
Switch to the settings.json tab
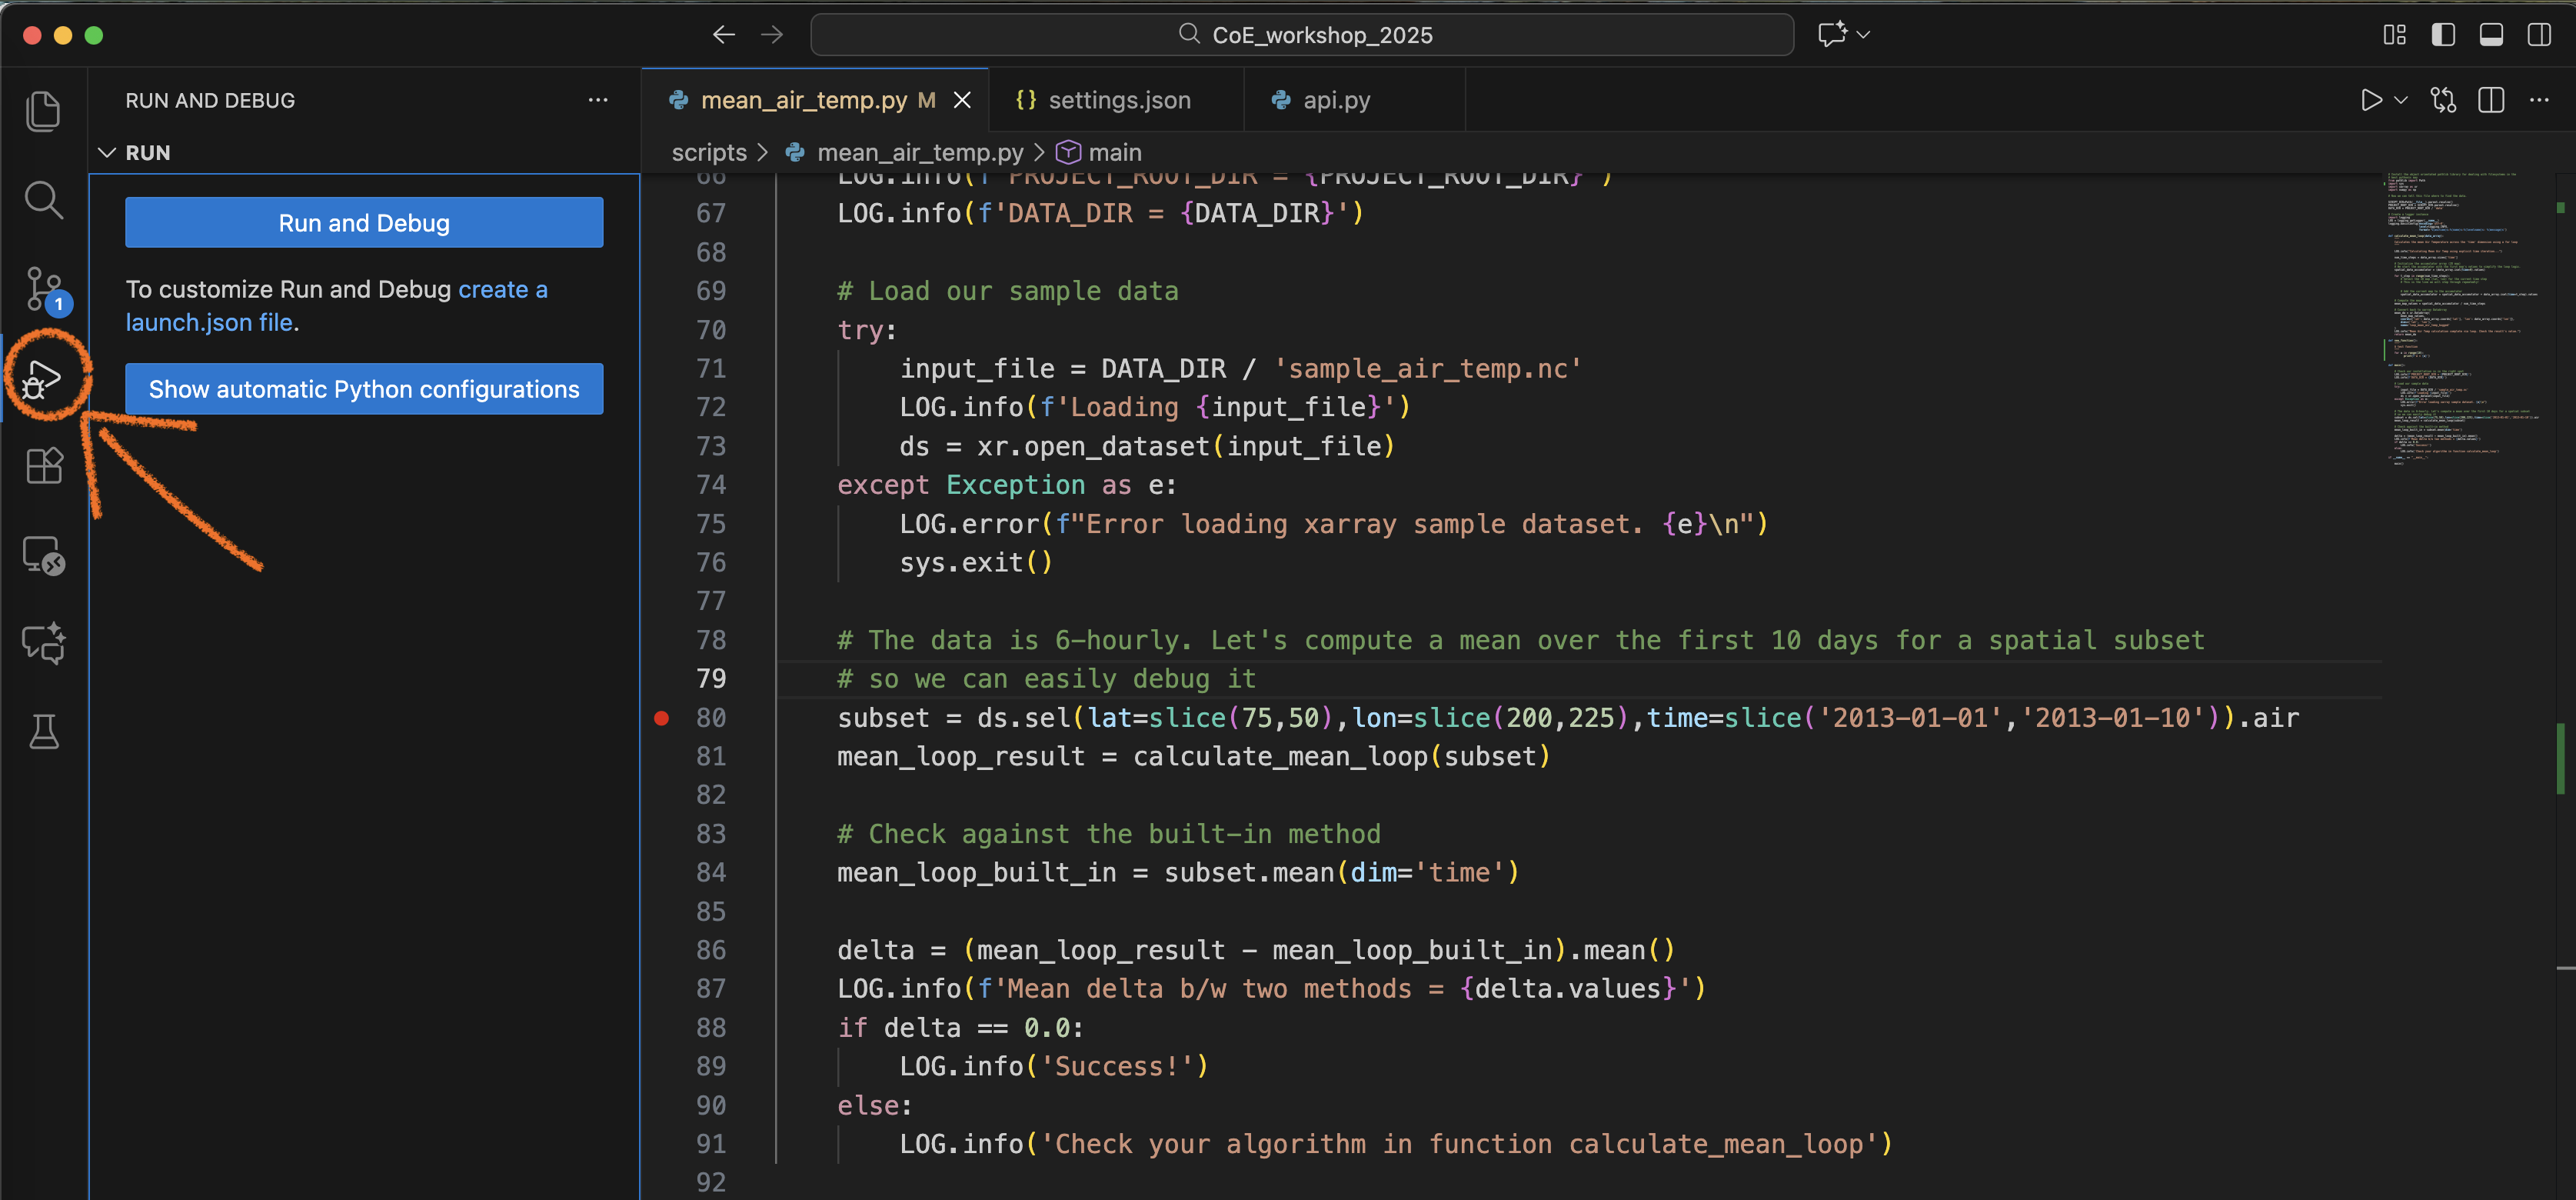[x=1117, y=100]
